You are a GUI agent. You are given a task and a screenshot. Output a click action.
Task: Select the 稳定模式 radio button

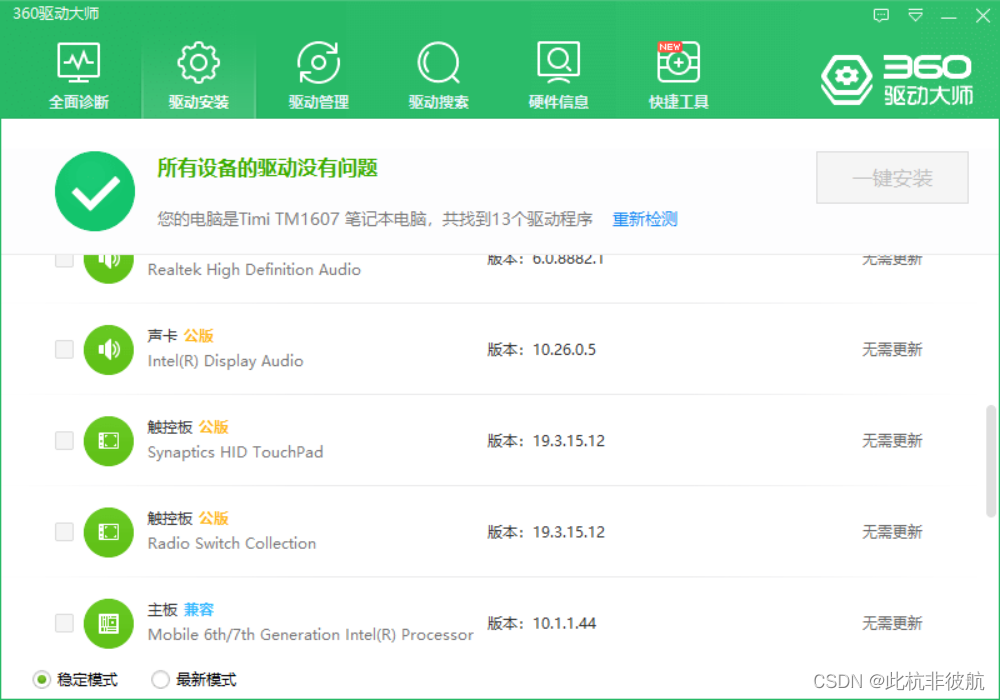coord(41,680)
